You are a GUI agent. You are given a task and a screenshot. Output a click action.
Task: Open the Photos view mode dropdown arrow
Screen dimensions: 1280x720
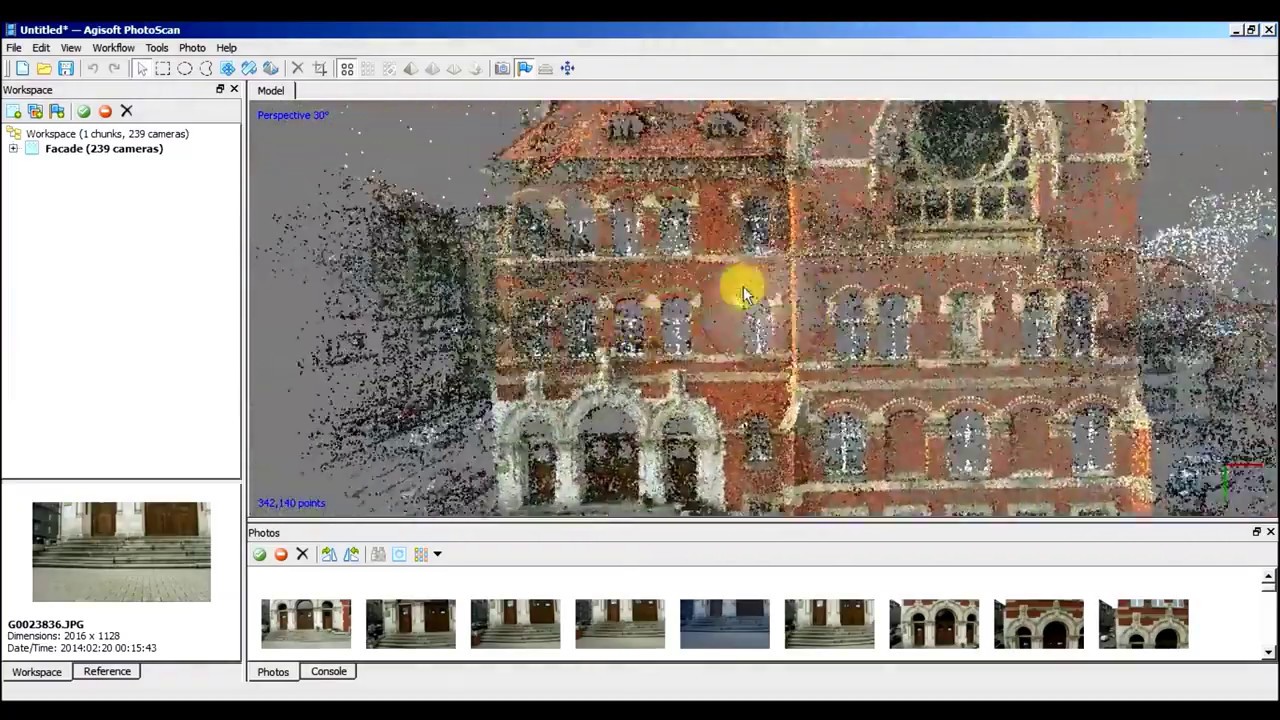click(x=437, y=554)
